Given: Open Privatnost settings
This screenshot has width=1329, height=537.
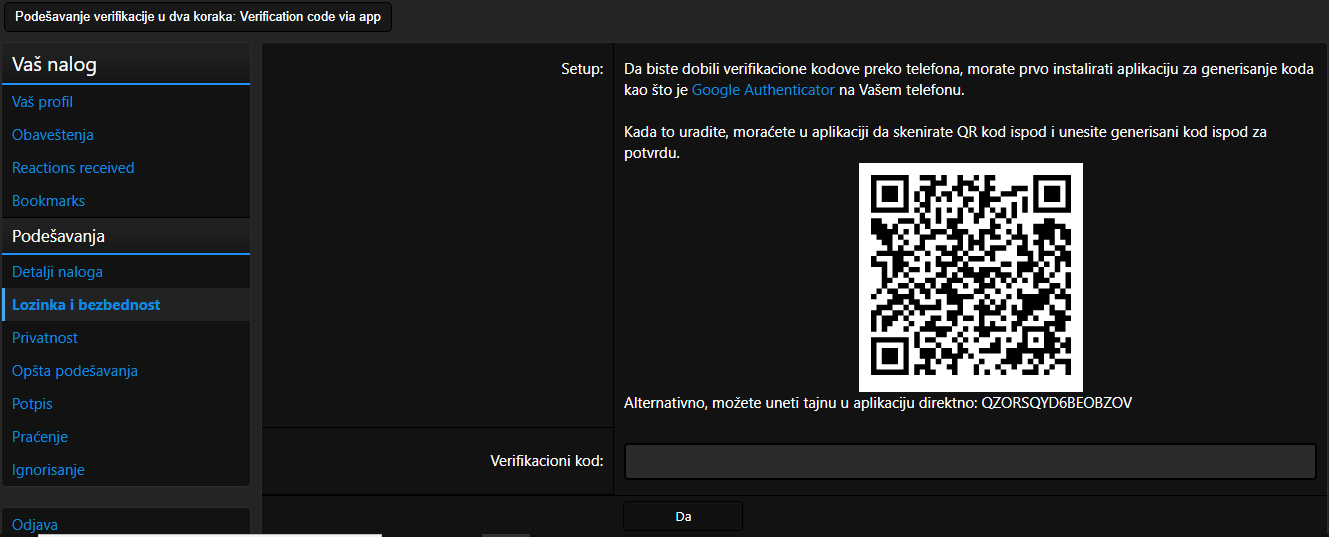Looking at the screenshot, I should (x=45, y=338).
